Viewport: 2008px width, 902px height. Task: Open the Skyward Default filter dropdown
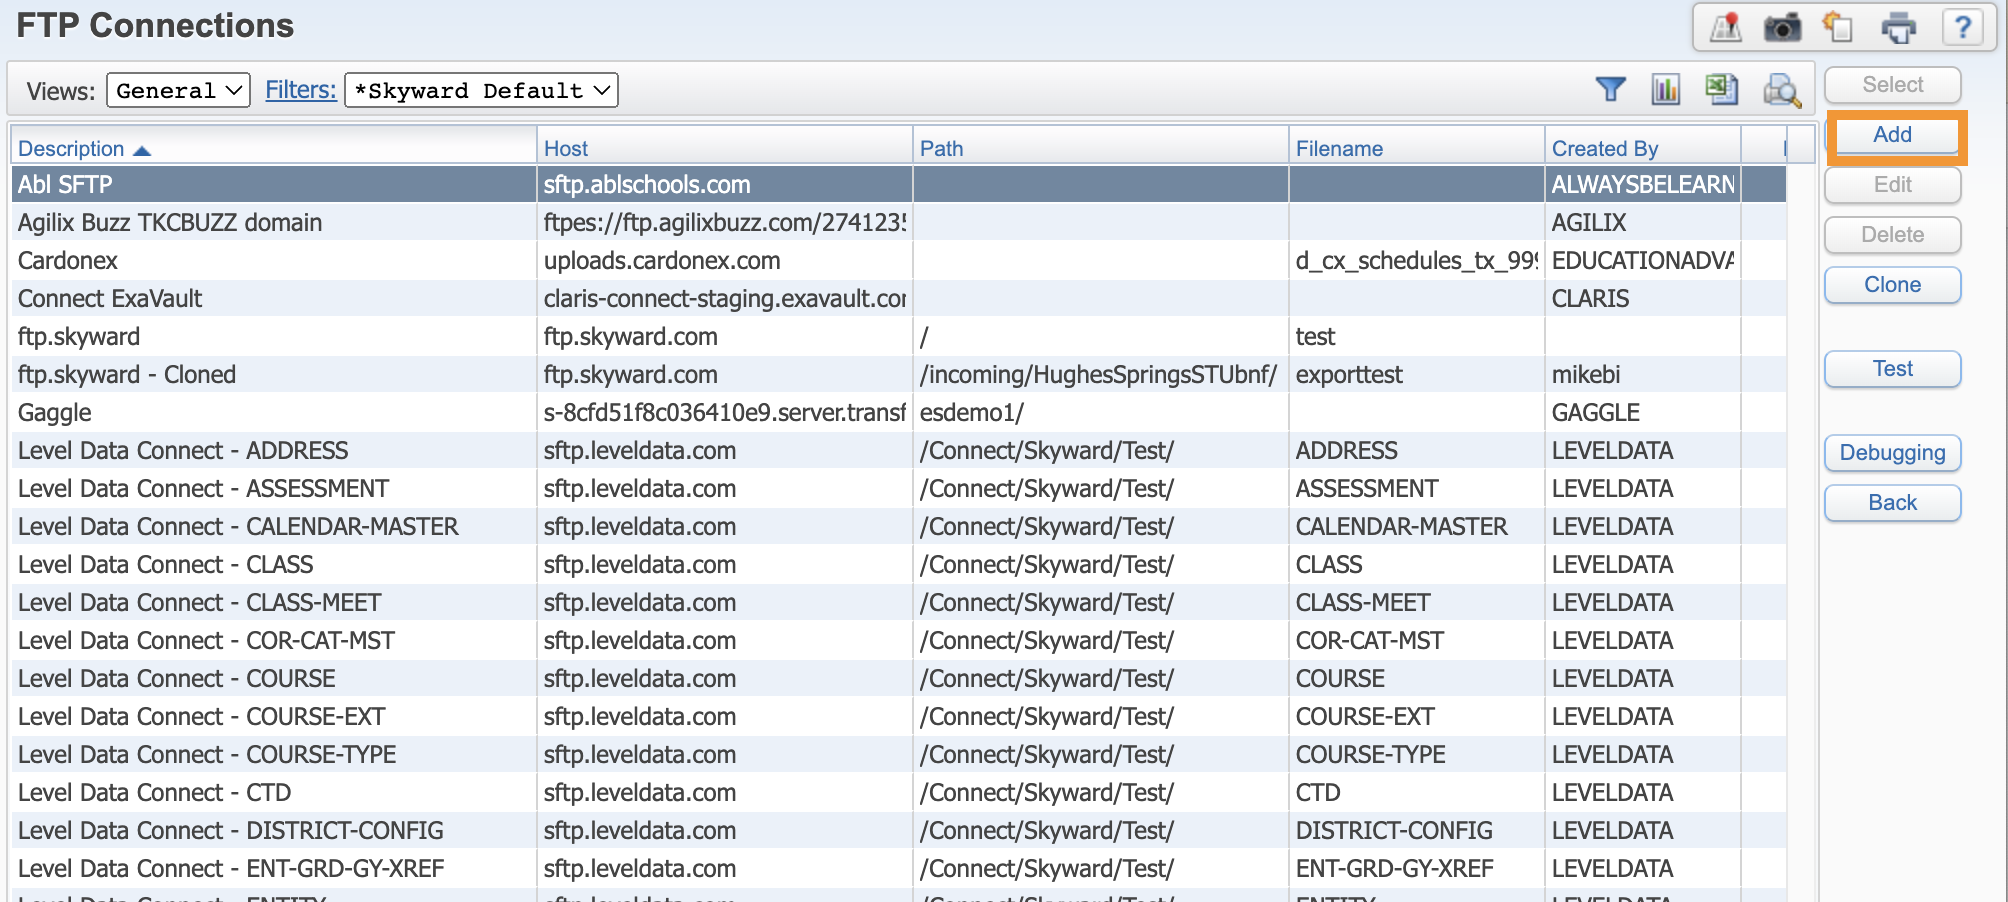pos(481,90)
